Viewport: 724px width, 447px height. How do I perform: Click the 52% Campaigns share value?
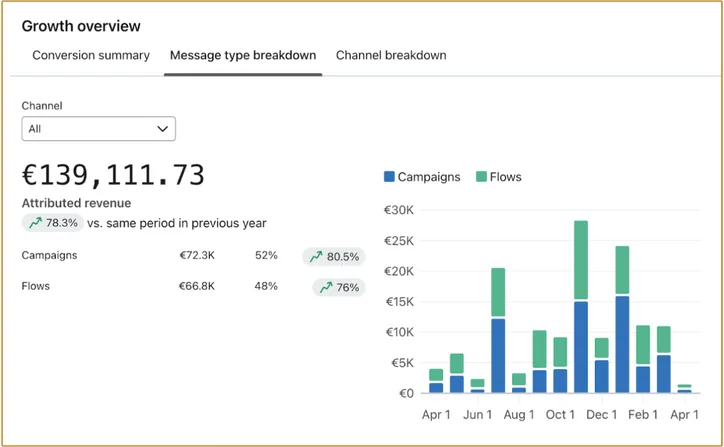266,255
